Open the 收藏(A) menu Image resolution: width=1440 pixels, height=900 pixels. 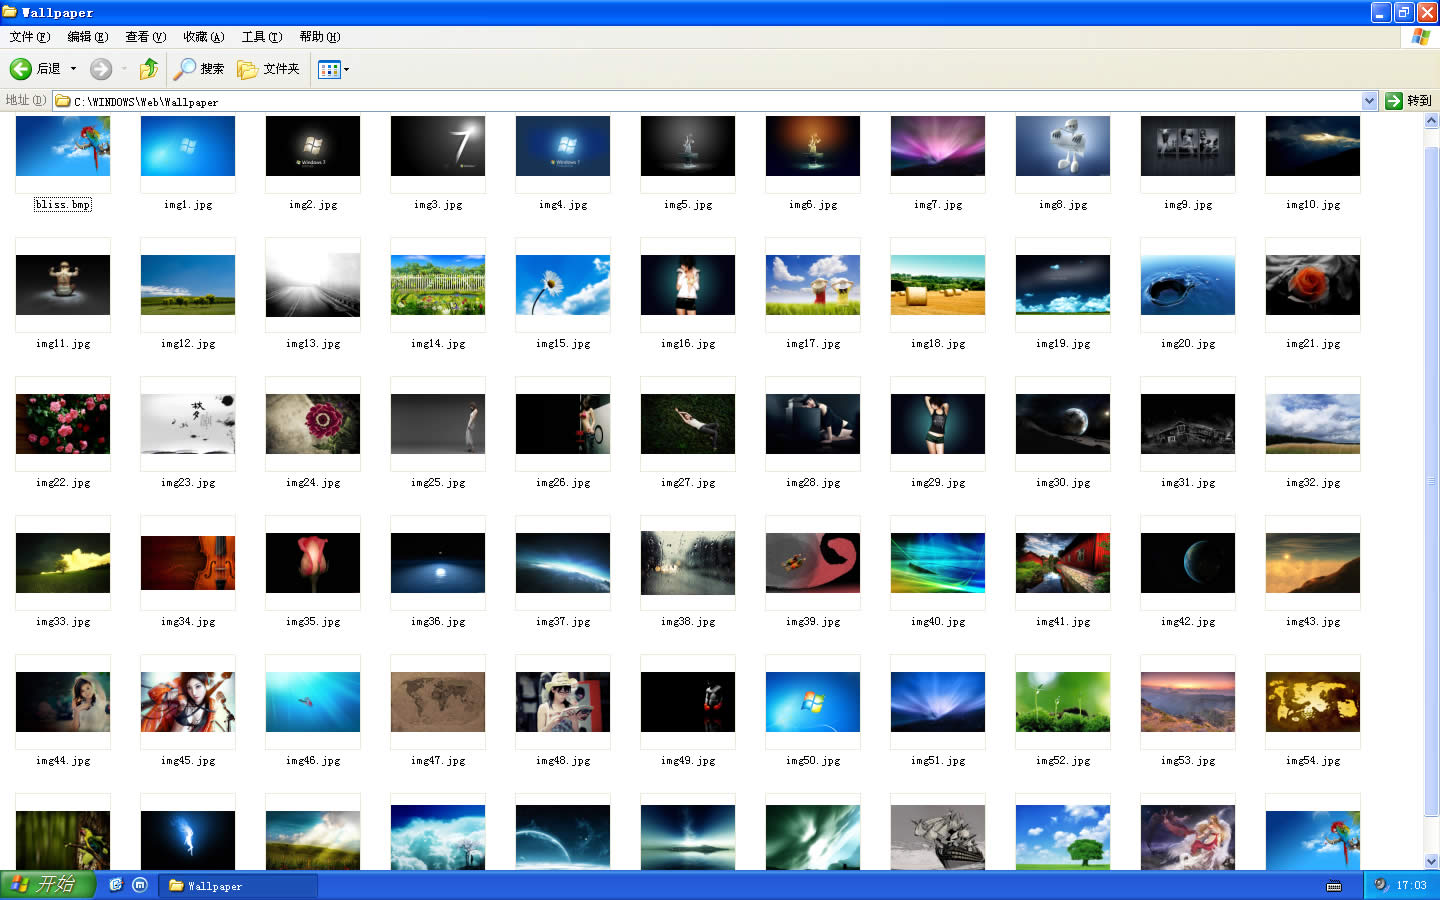[x=203, y=37]
